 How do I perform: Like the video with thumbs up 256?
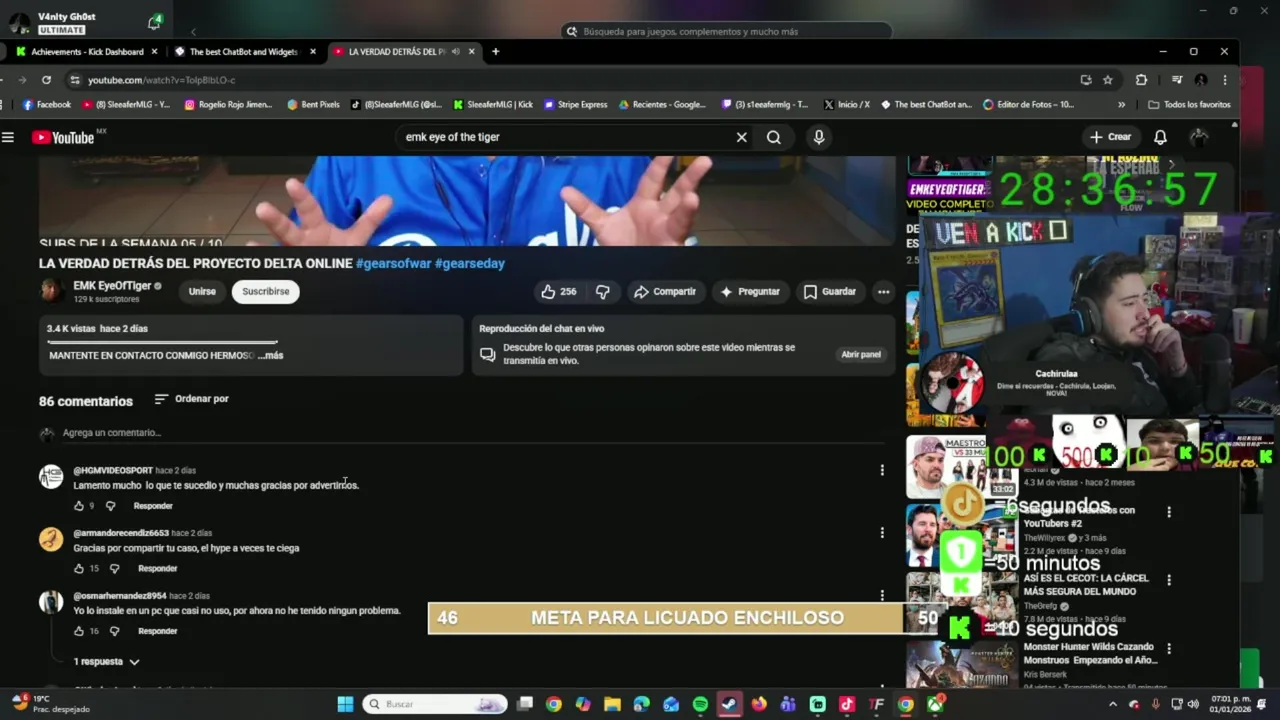[x=559, y=292]
